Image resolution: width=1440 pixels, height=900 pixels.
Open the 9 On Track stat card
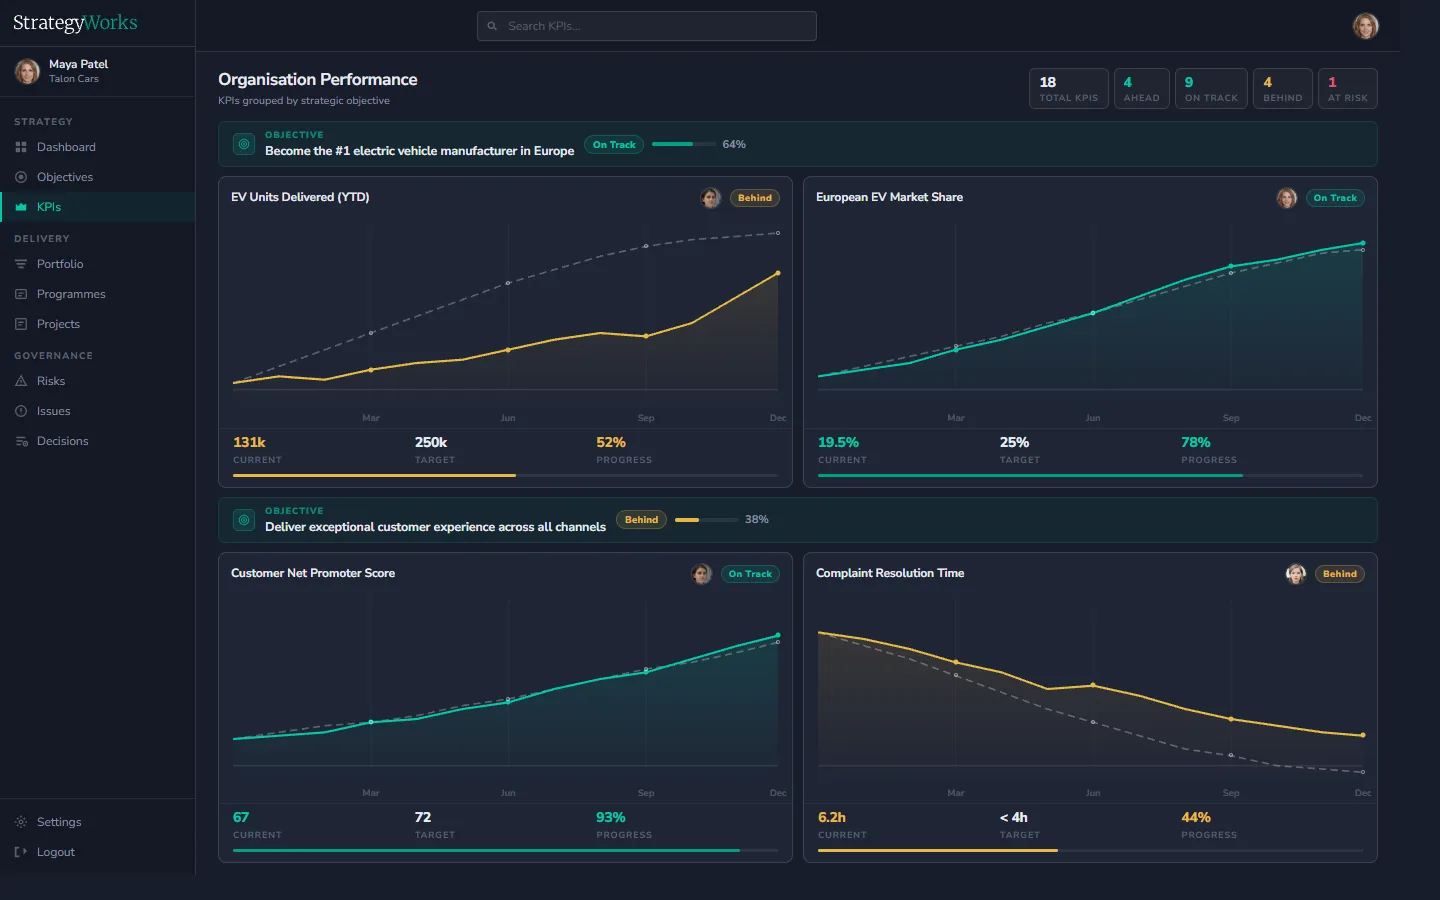(1210, 88)
